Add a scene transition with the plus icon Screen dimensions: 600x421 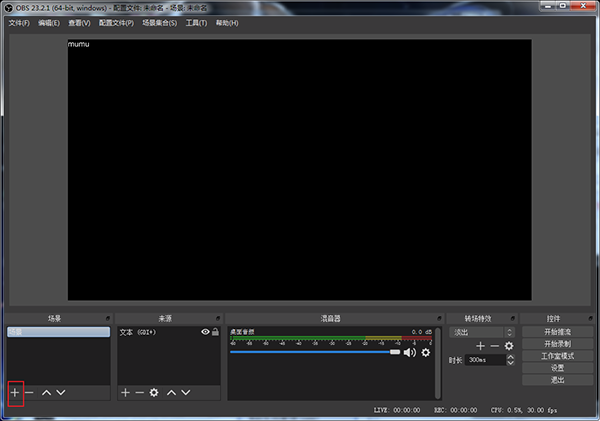coord(480,345)
